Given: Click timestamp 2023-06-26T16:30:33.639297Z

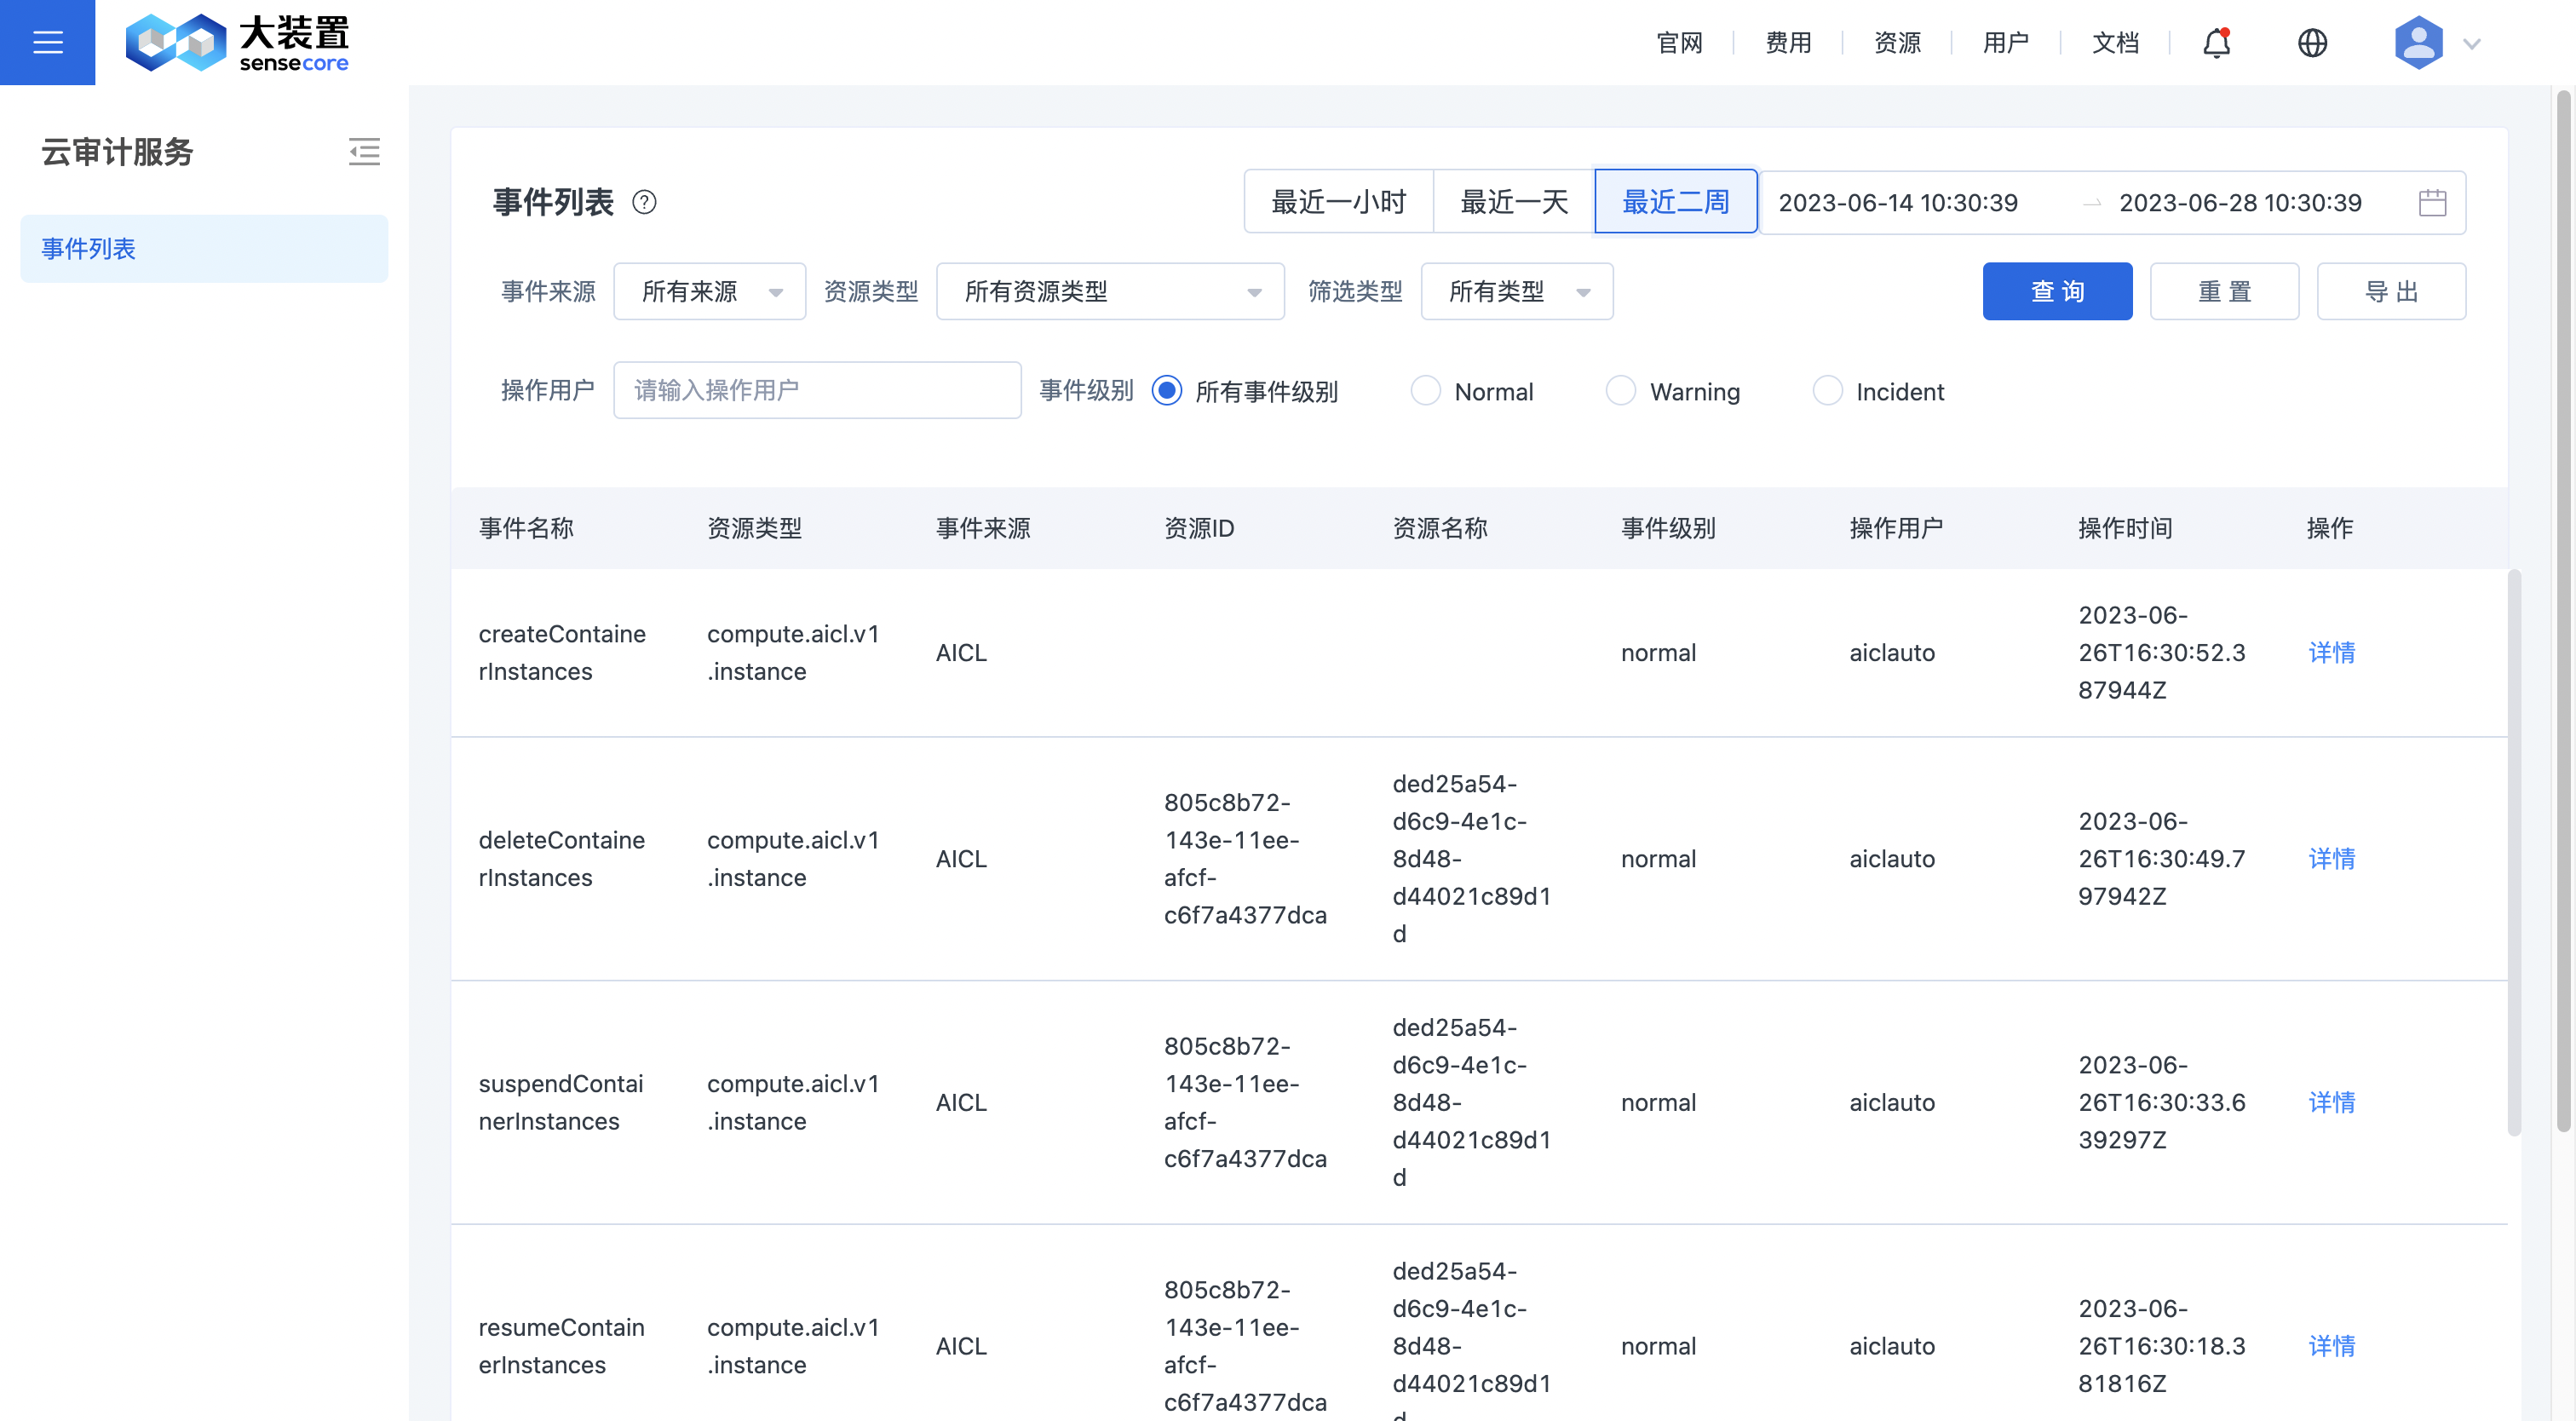Looking at the screenshot, I should tap(2162, 1103).
